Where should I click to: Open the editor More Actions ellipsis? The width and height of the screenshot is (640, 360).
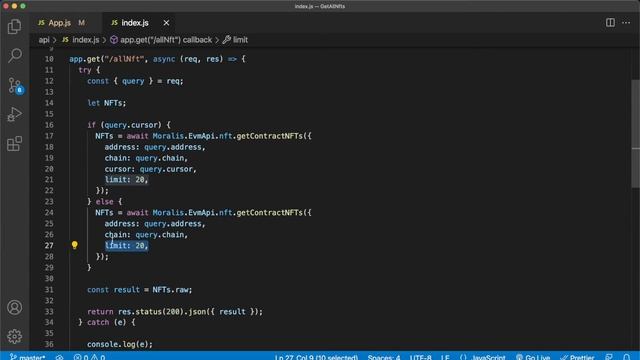[626, 22]
